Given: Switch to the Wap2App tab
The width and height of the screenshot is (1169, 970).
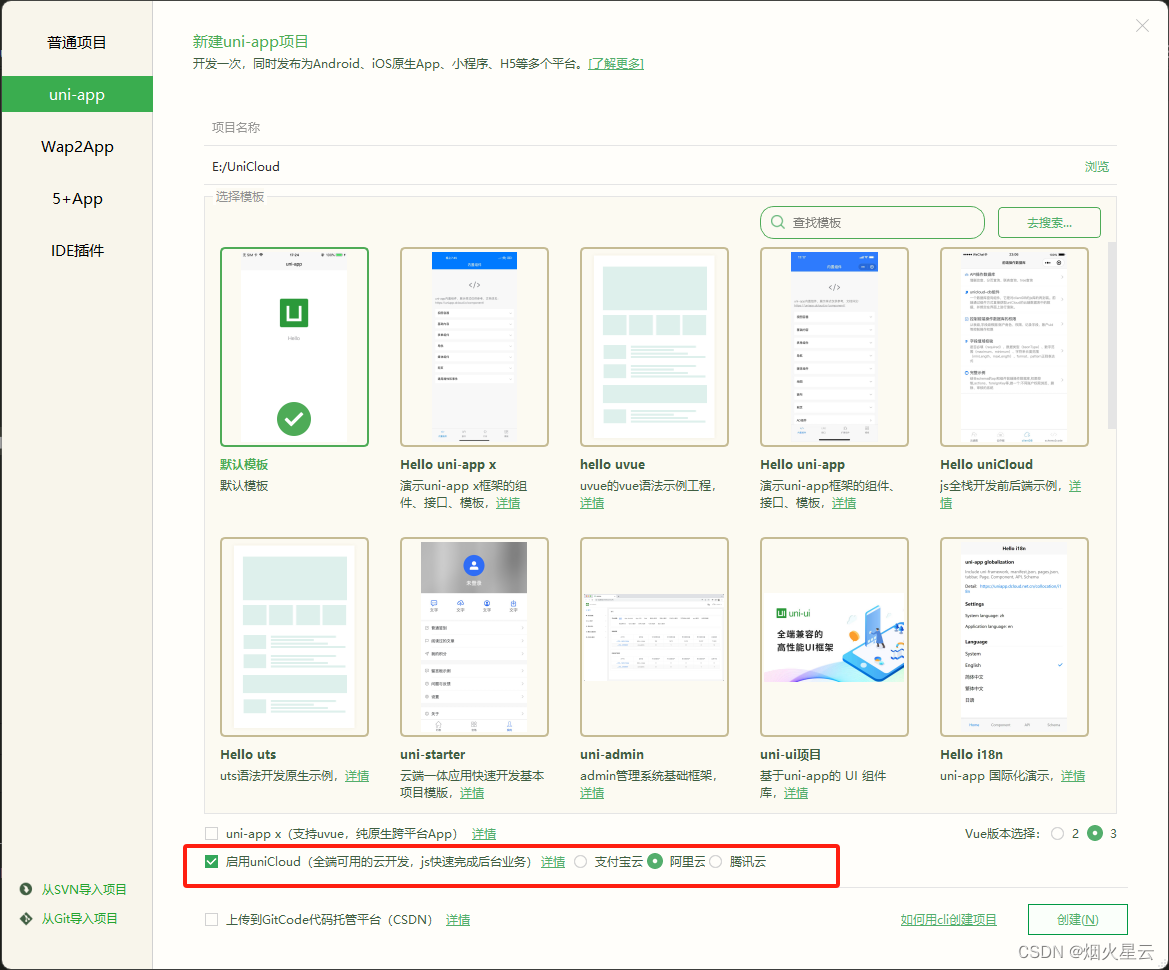Looking at the screenshot, I should pyautogui.click(x=77, y=147).
